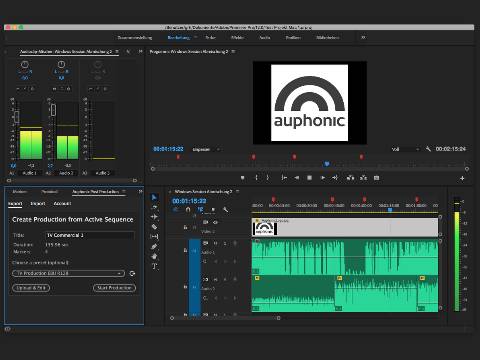Viewport: 480px width, 360px height.
Task: Open the Audio workspace tab
Action: click(x=265, y=37)
